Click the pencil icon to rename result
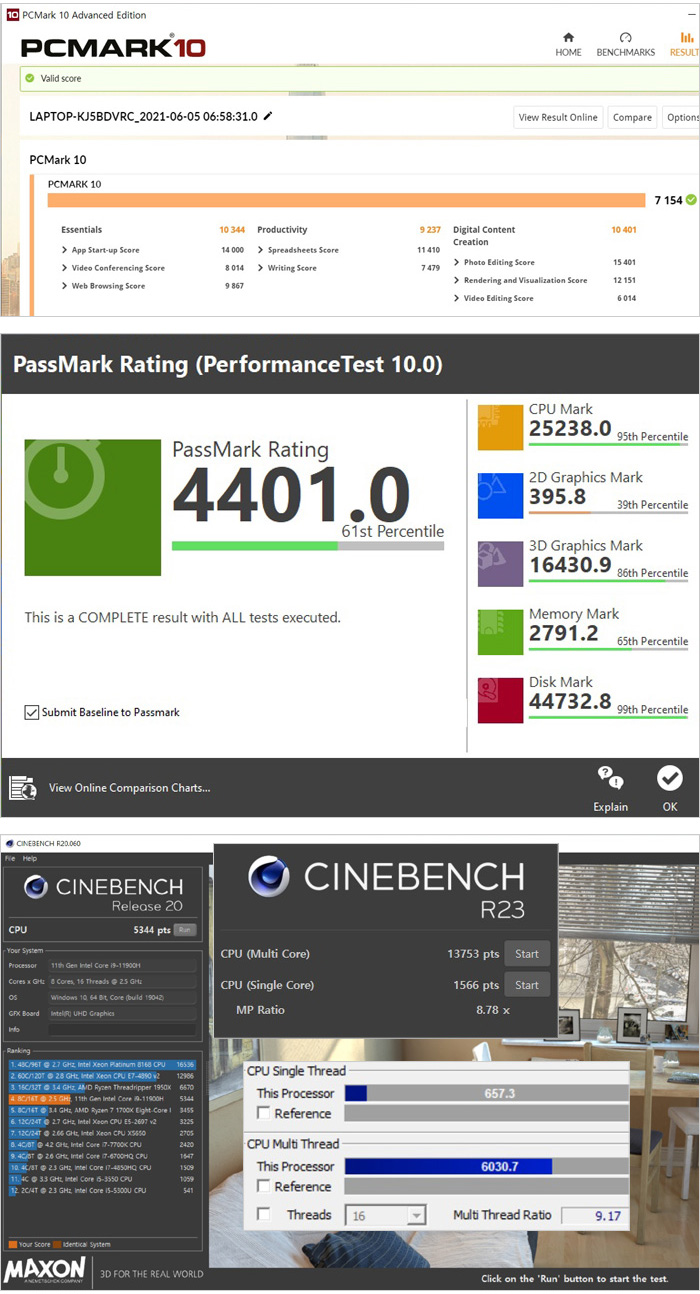 268,116
